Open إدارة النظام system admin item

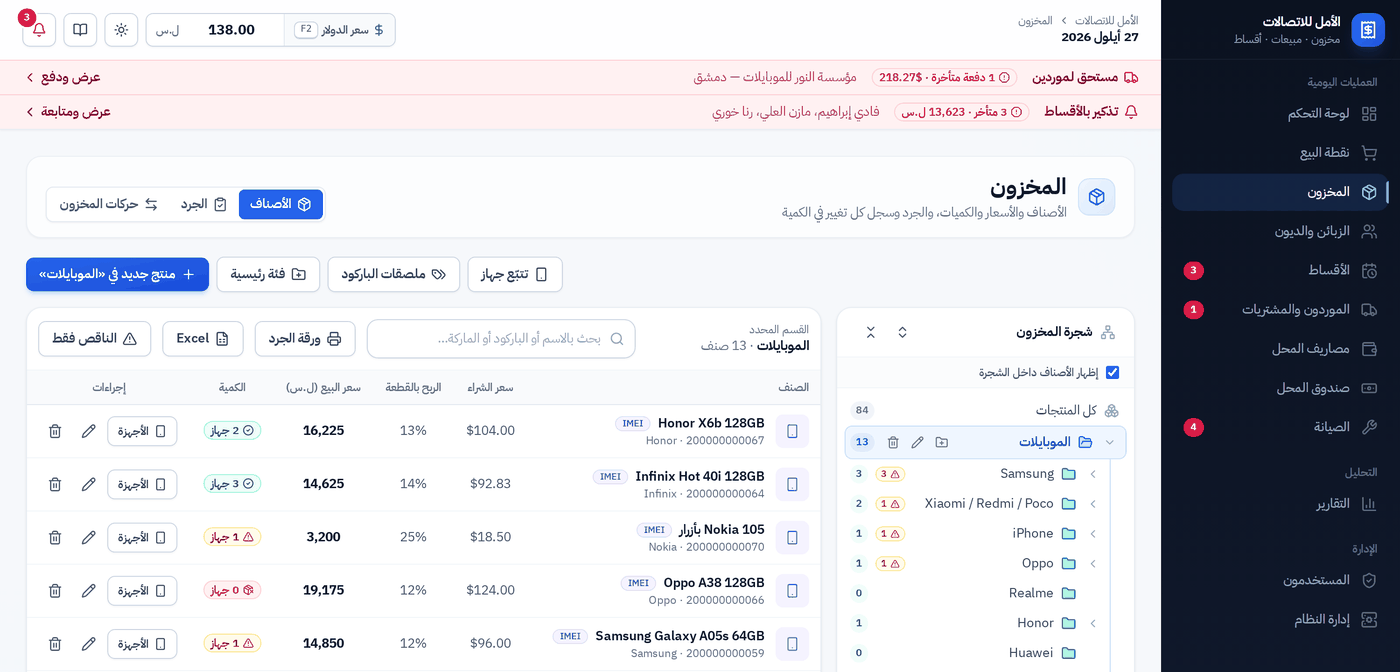pos(1280,620)
